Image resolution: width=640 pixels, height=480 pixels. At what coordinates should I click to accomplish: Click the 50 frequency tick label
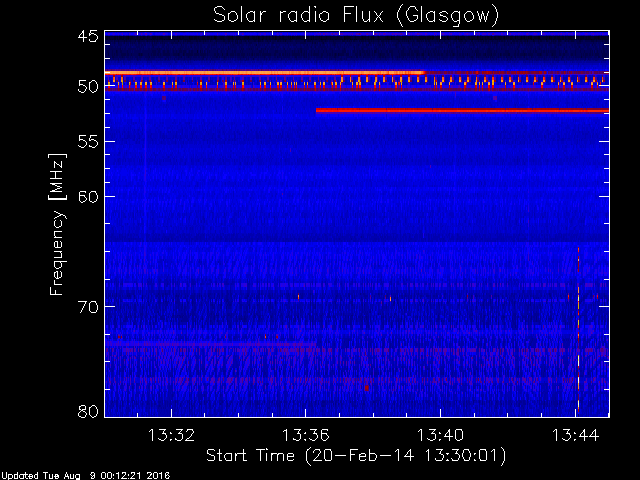coord(88,87)
